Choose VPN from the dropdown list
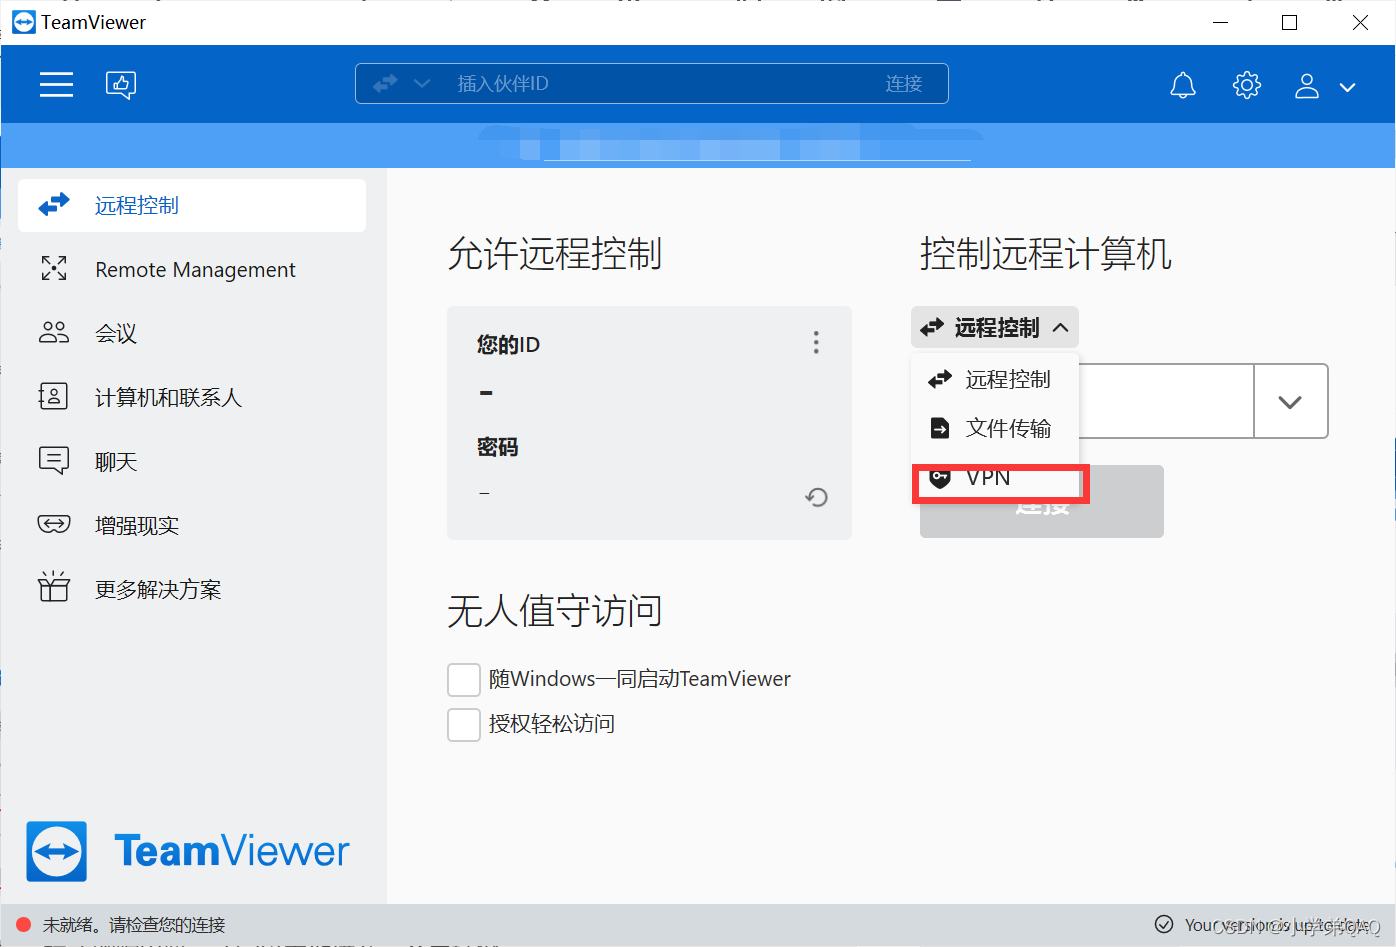This screenshot has height=947, width=1396. click(995, 478)
